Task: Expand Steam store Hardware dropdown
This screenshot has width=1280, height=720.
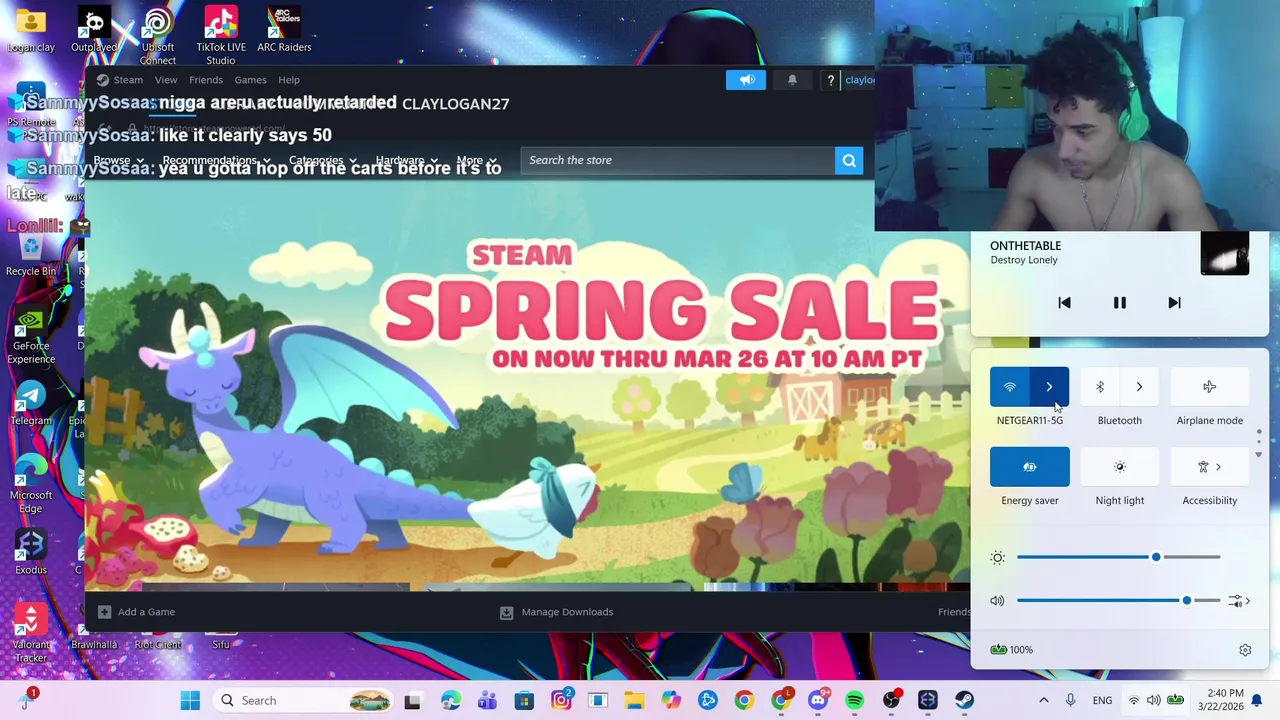Action: [407, 161]
